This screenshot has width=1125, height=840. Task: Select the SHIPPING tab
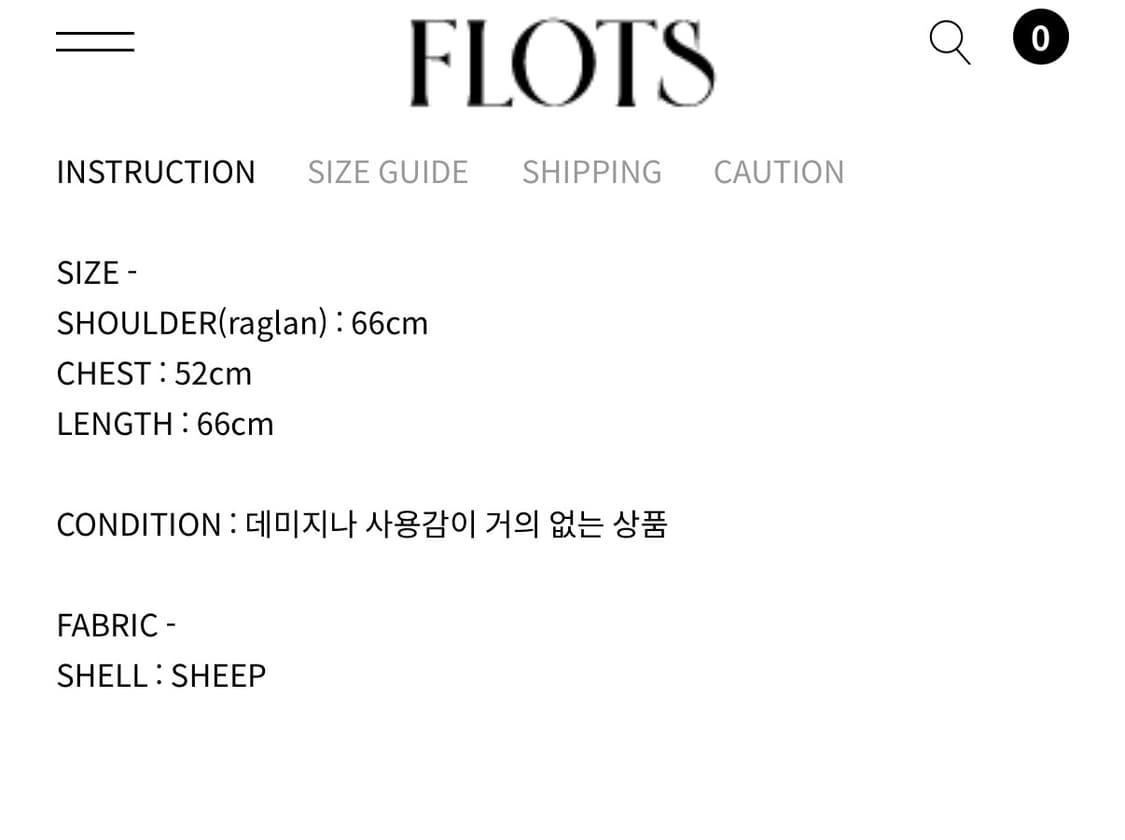tap(592, 172)
